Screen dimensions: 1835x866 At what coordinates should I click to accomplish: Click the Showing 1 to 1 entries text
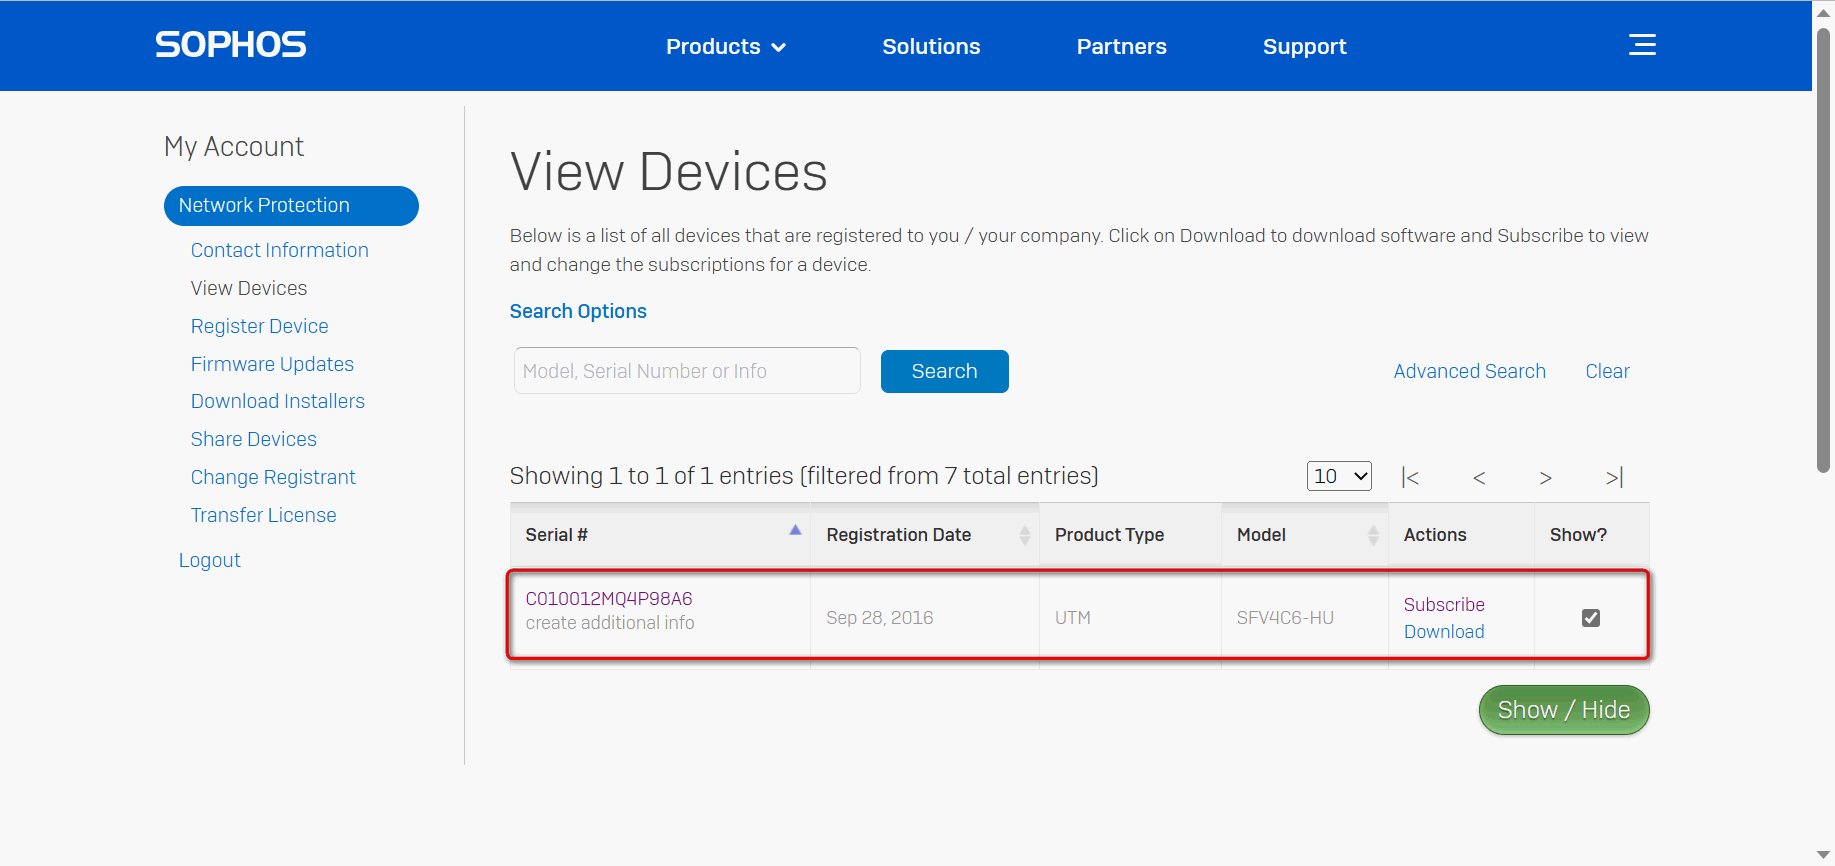coord(804,476)
